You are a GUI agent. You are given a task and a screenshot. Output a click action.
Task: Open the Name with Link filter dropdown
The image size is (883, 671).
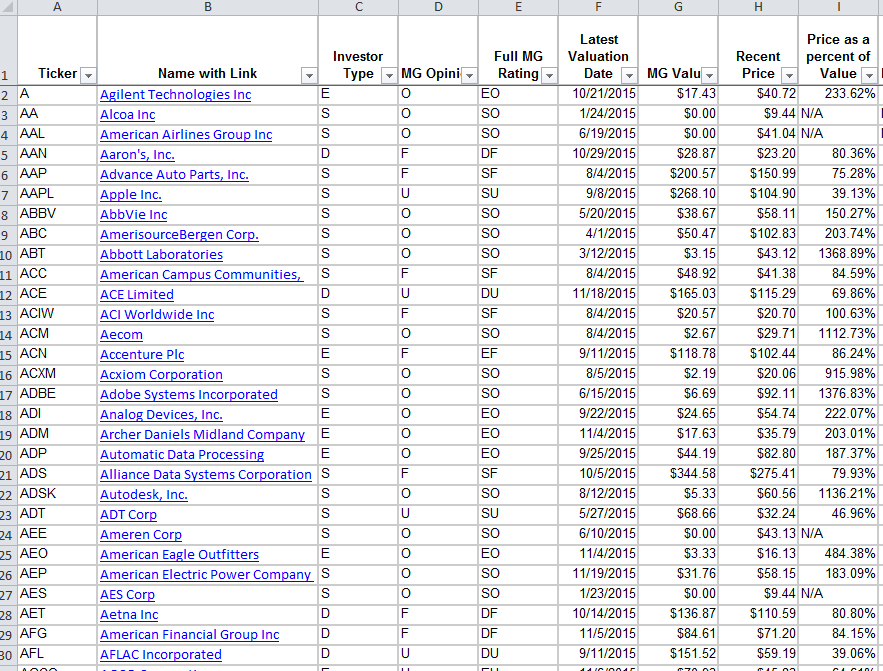(309, 75)
